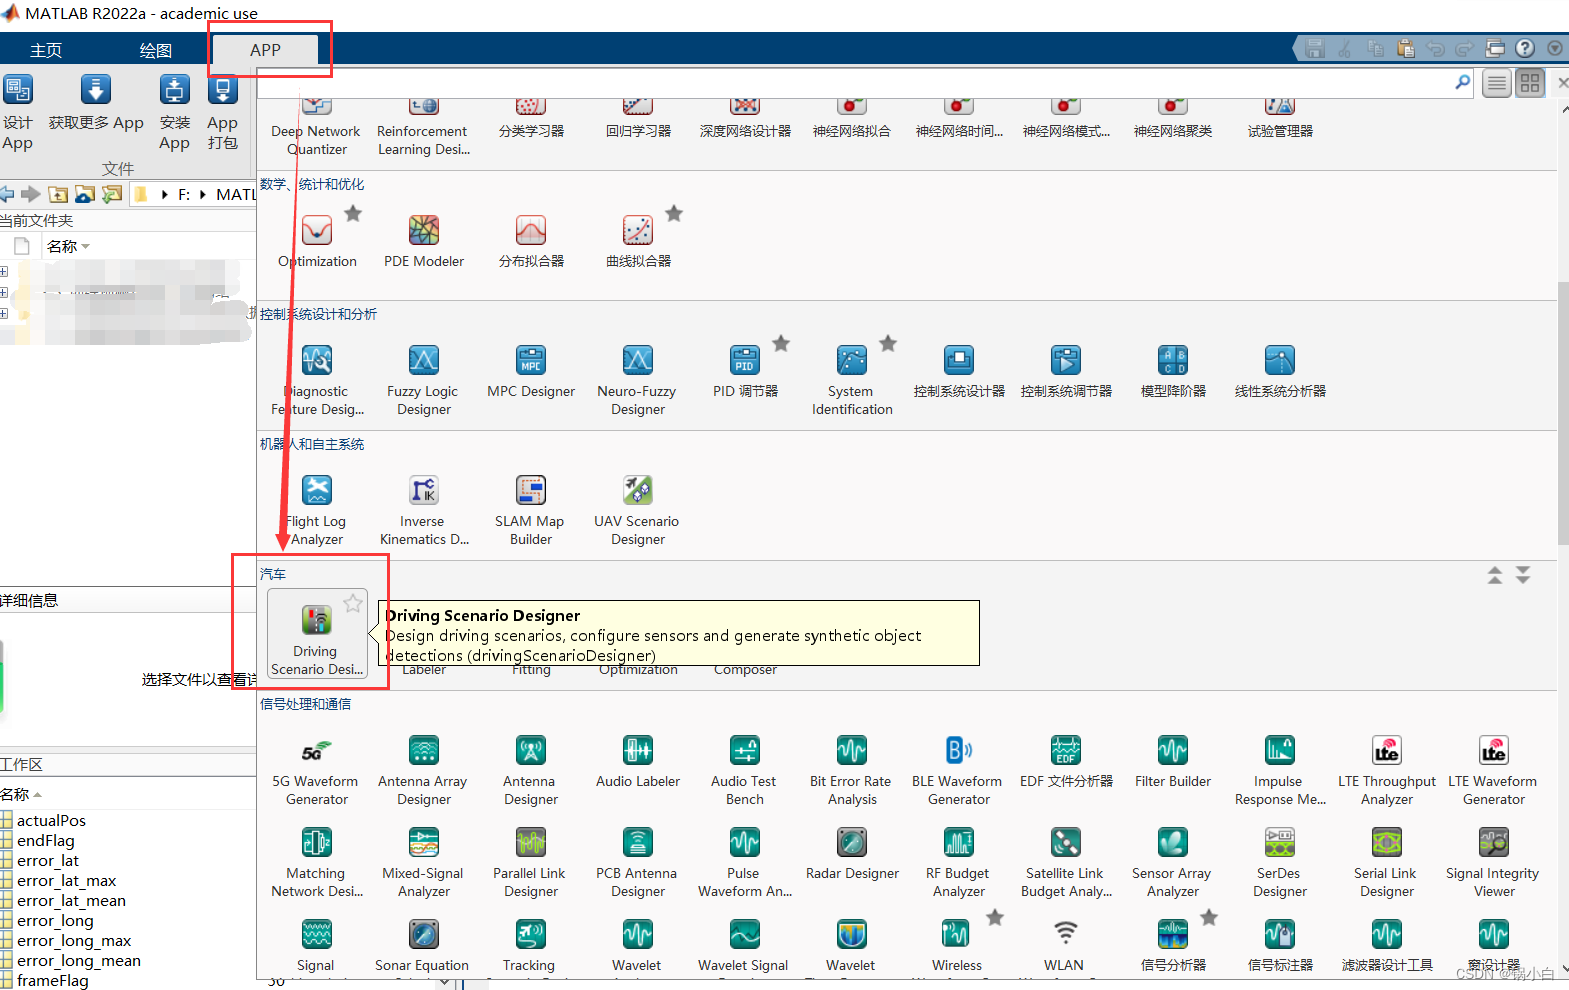Viewport: 1569px width, 990px height.
Task: Open Signal Integrity Viewer app
Action: point(1494,862)
